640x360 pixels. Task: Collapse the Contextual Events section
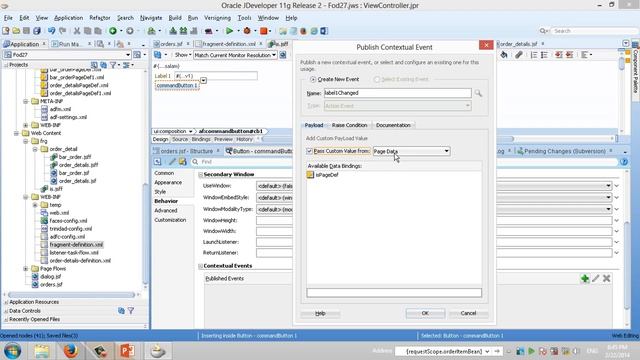pos(200,266)
